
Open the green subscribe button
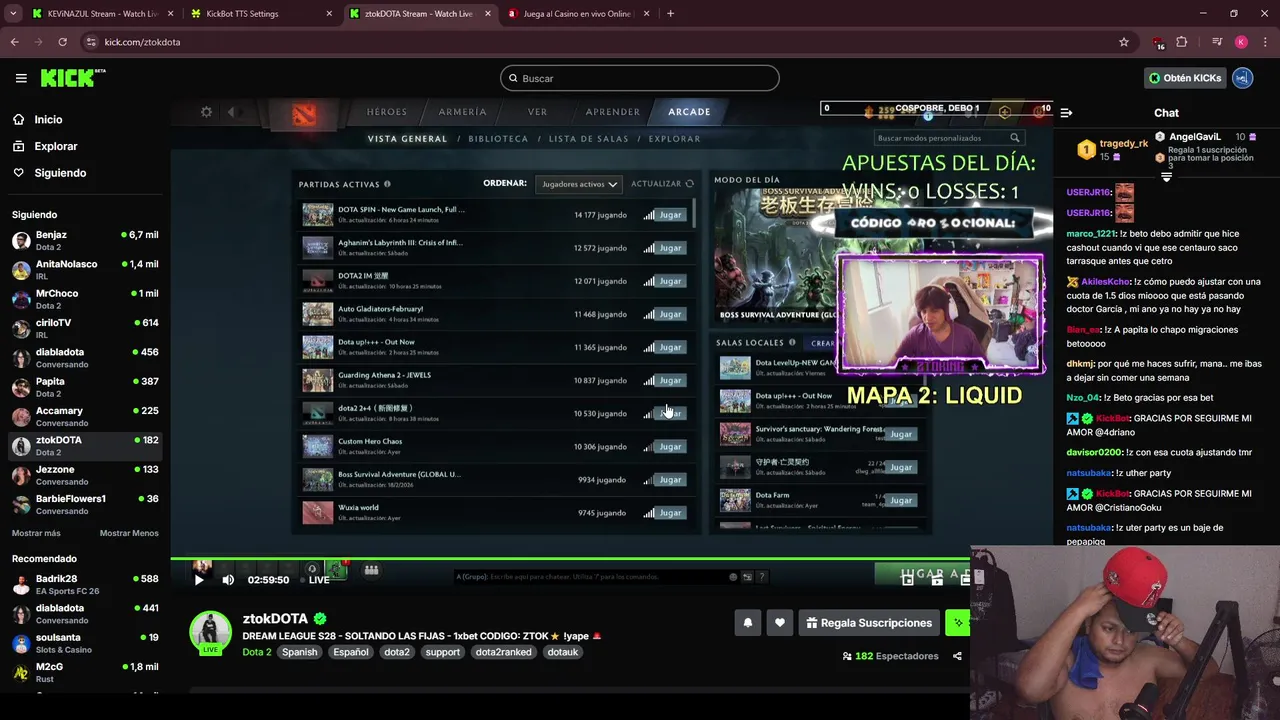pyautogui.click(x=957, y=623)
